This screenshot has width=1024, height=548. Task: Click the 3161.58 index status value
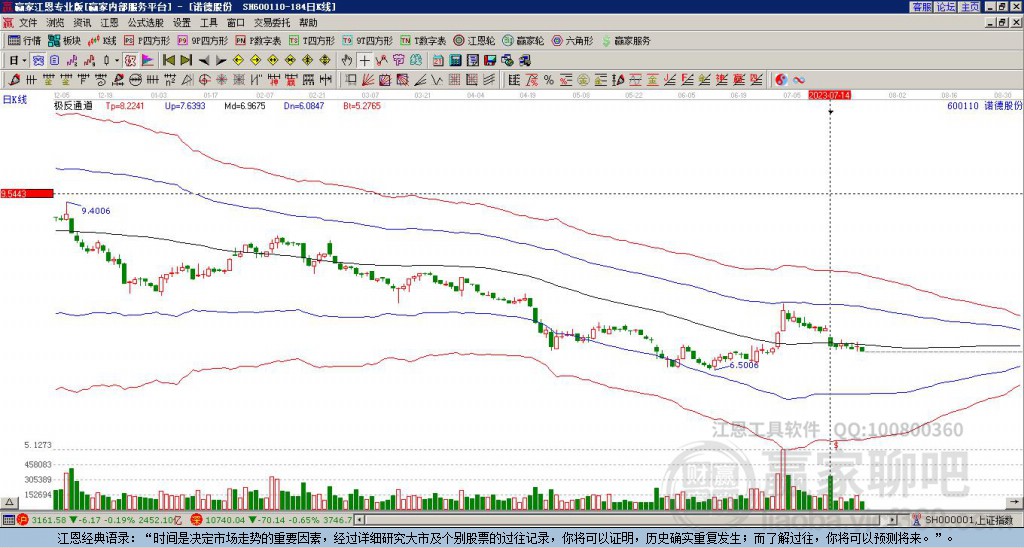click(x=49, y=520)
